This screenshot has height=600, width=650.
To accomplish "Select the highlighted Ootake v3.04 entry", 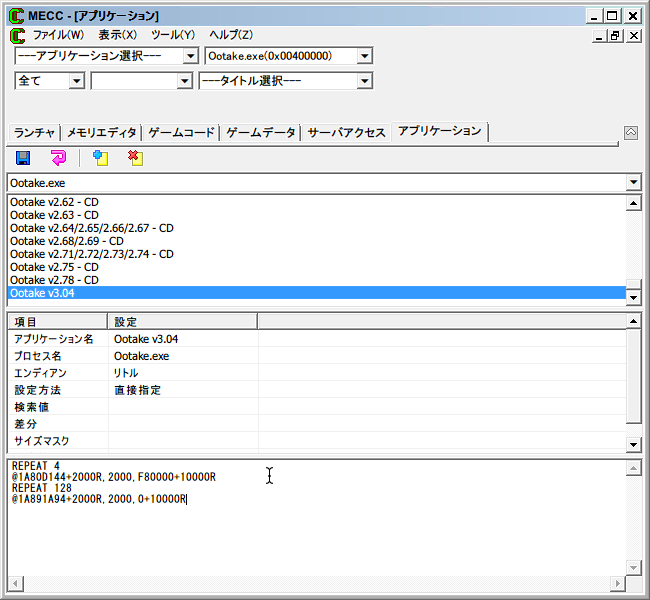I will coord(317,293).
